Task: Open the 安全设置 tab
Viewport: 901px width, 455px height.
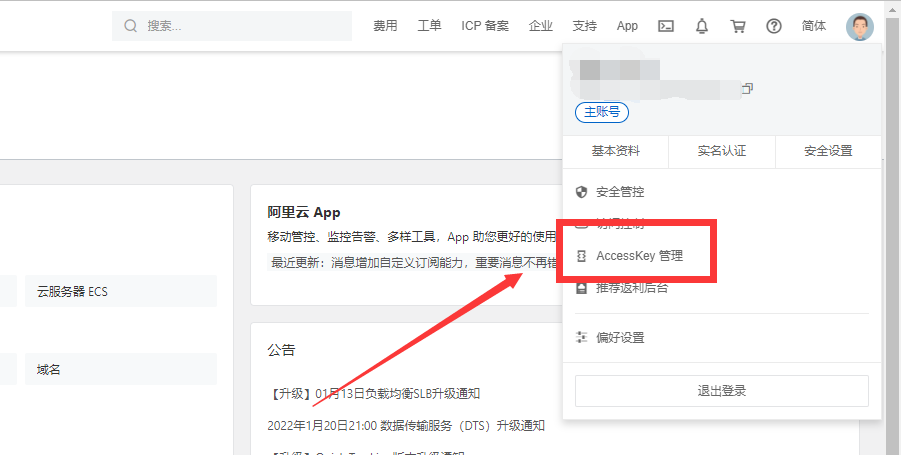Action: [x=828, y=151]
